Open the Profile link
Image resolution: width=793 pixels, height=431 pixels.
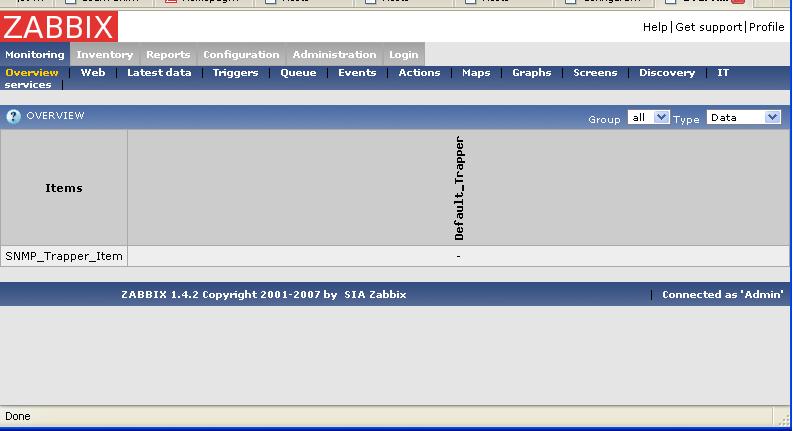766,27
